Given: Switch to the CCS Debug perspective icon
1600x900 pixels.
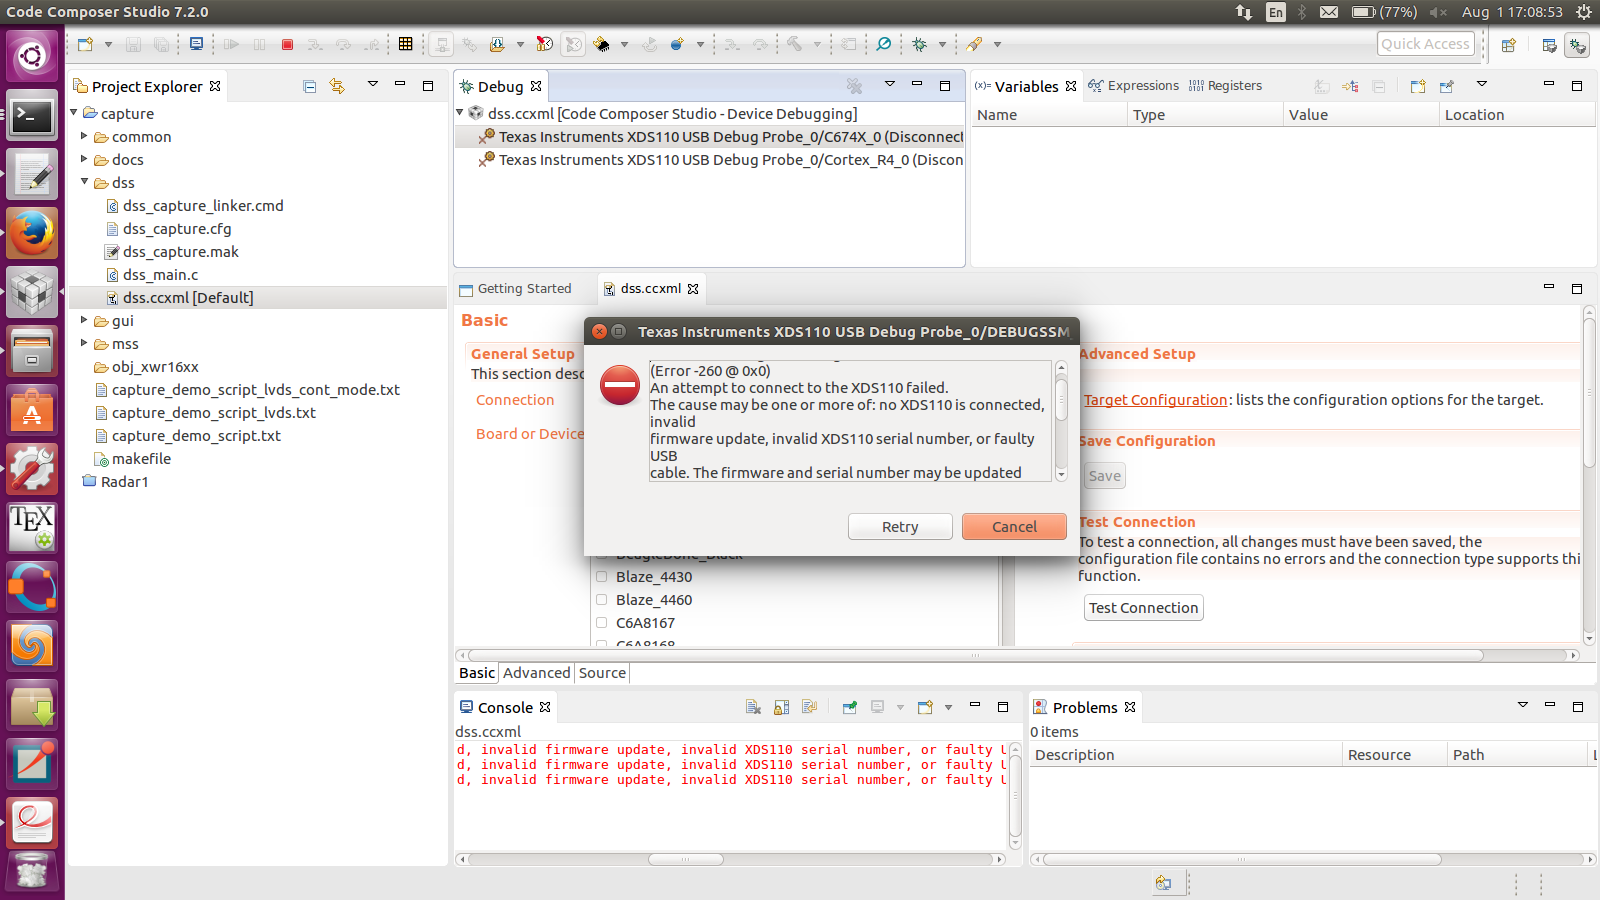Looking at the screenshot, I should tap(1577, 45).
